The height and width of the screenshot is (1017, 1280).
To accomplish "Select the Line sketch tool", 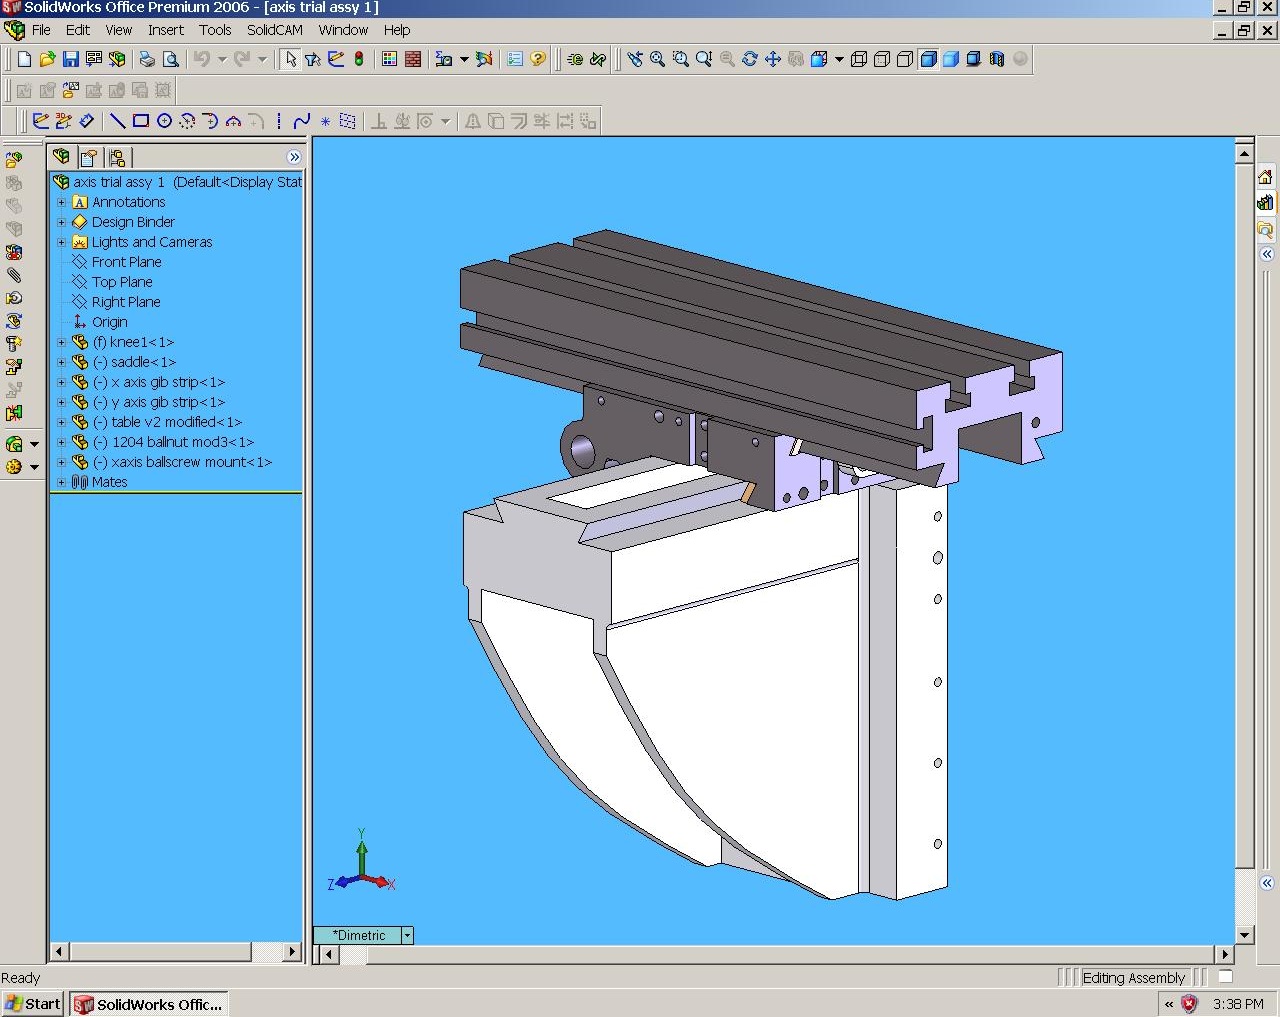I will click(x=117, y=121).
